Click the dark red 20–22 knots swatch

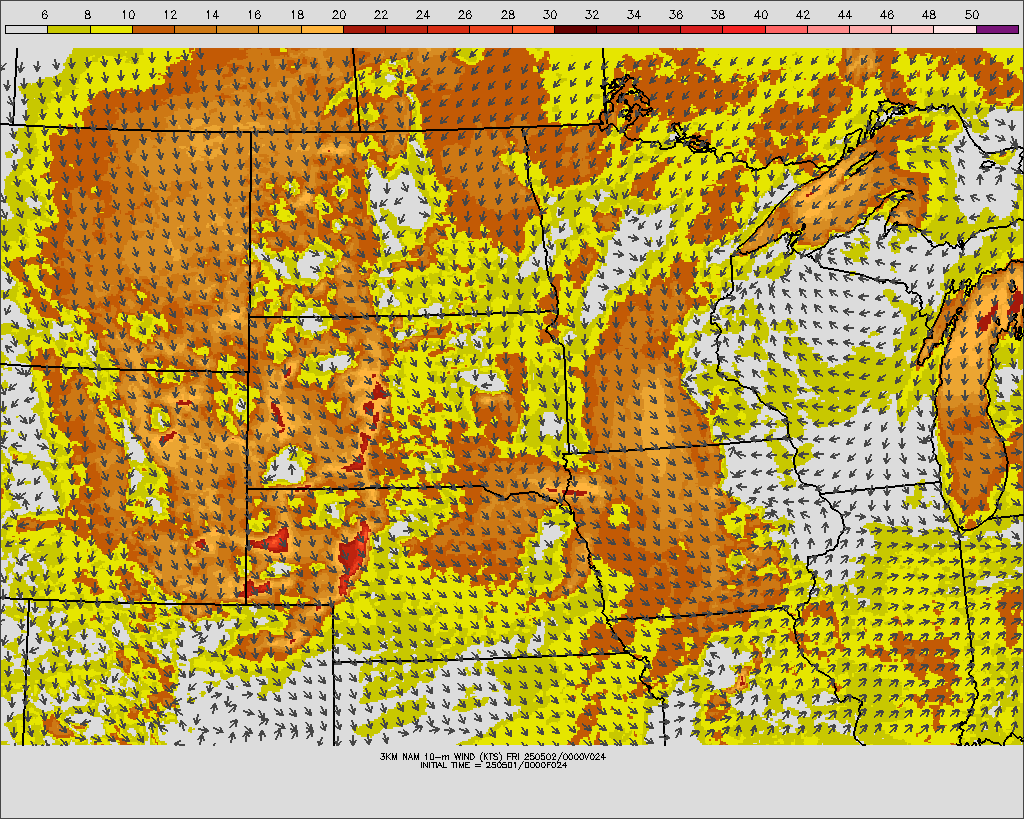pos(364,29)
